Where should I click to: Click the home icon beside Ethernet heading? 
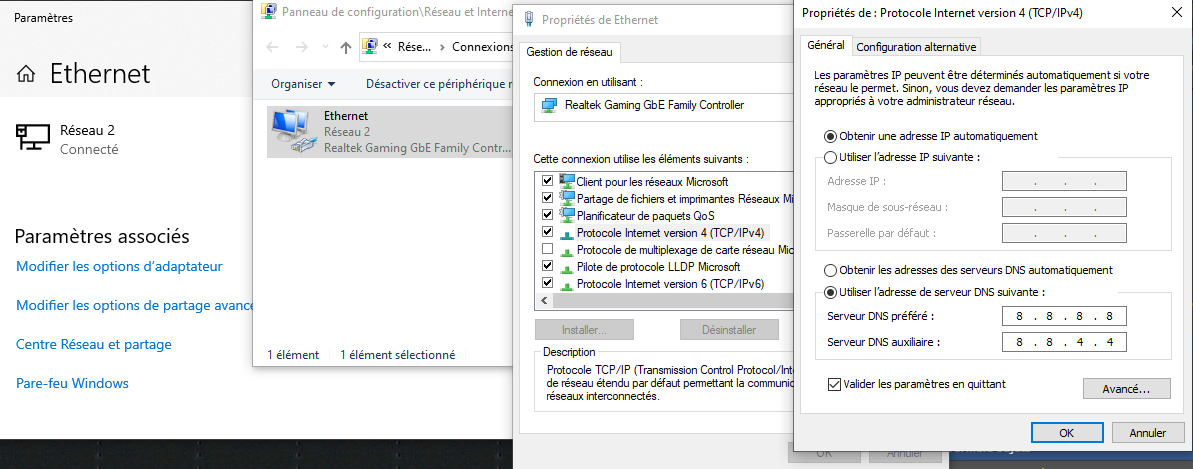click(x=27, y=74)
